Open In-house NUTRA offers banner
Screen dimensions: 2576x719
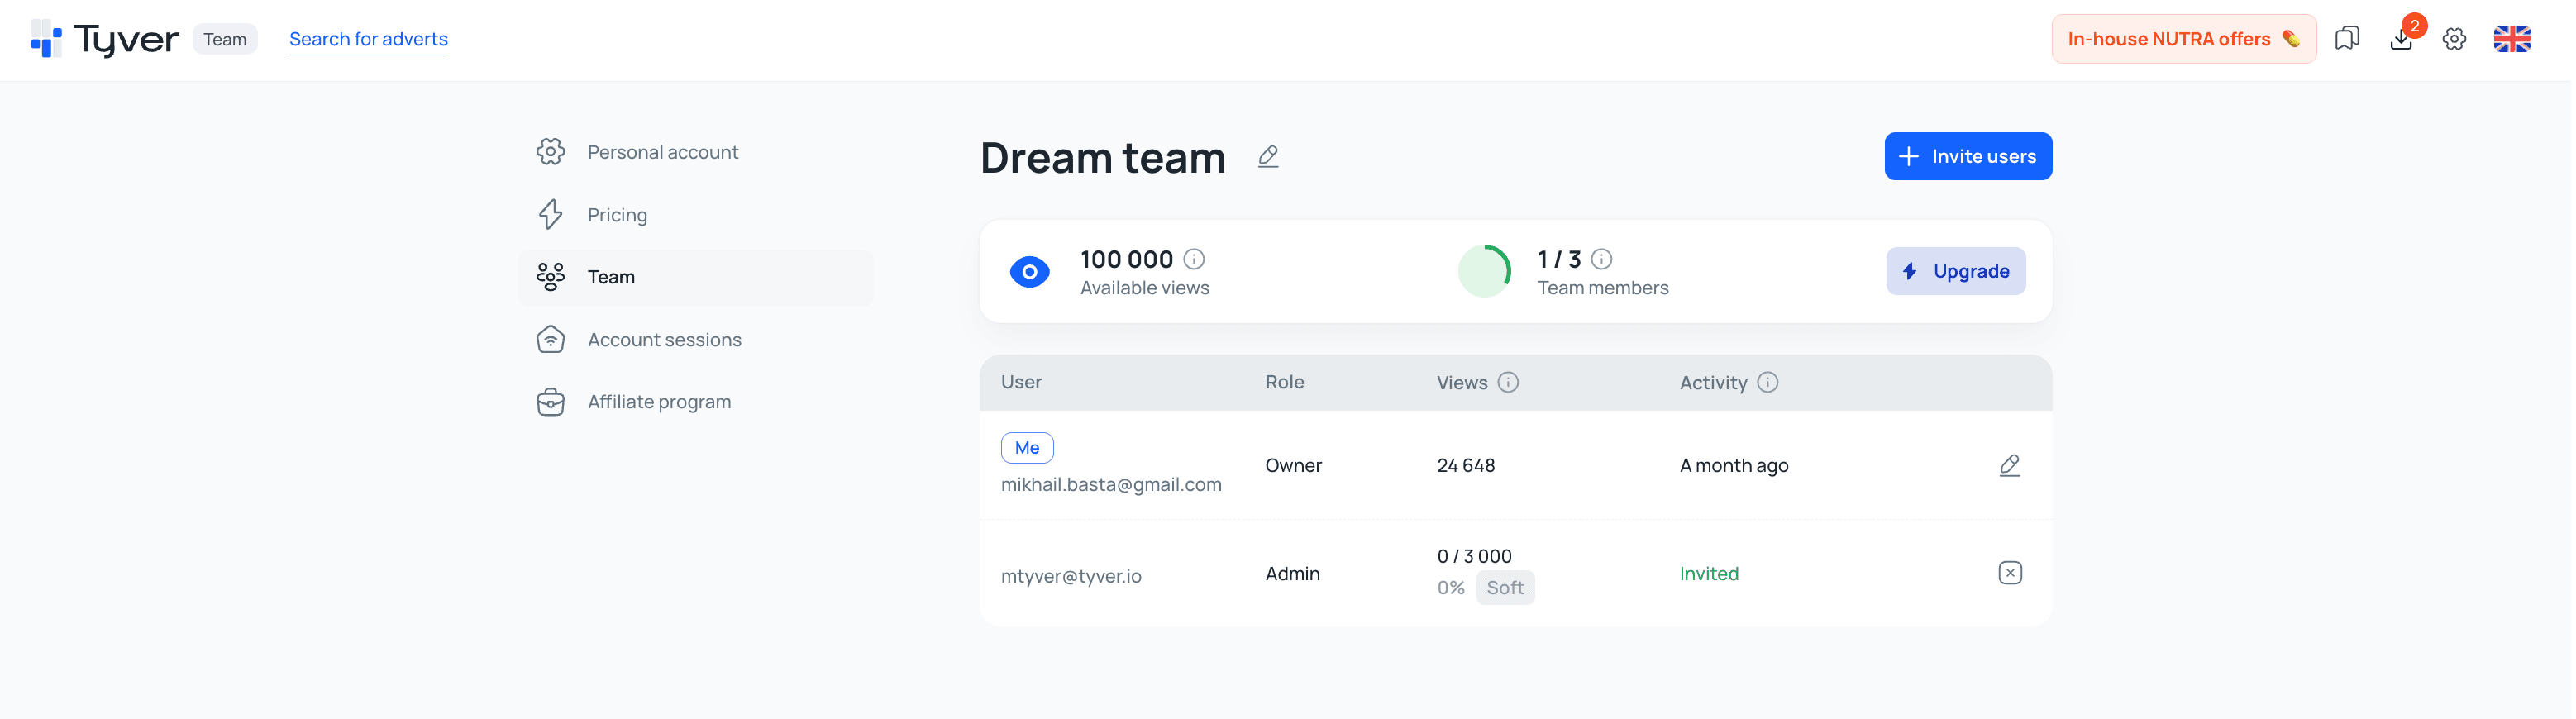click(2183, 39)
